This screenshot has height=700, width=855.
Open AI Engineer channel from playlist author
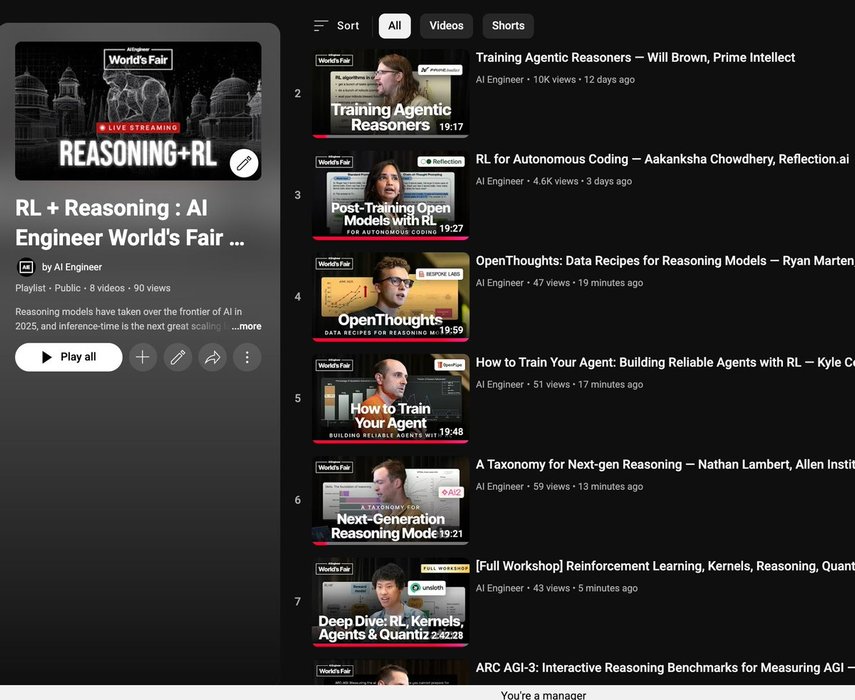pyautogui.click(x=72, y=267)
